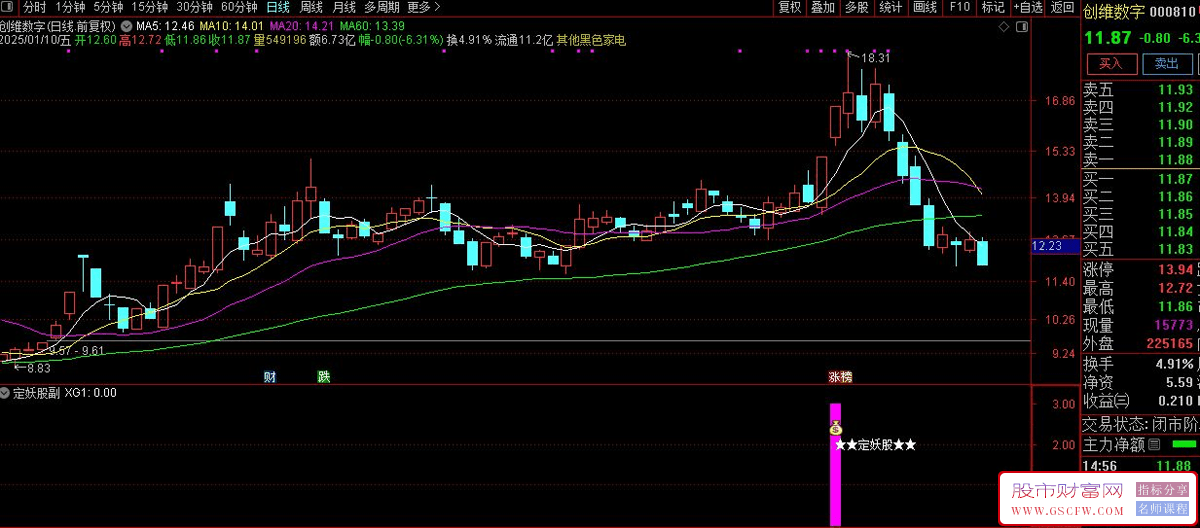Click the 返回 back button
1200x528 pixels.
(x=1062, y=7)
